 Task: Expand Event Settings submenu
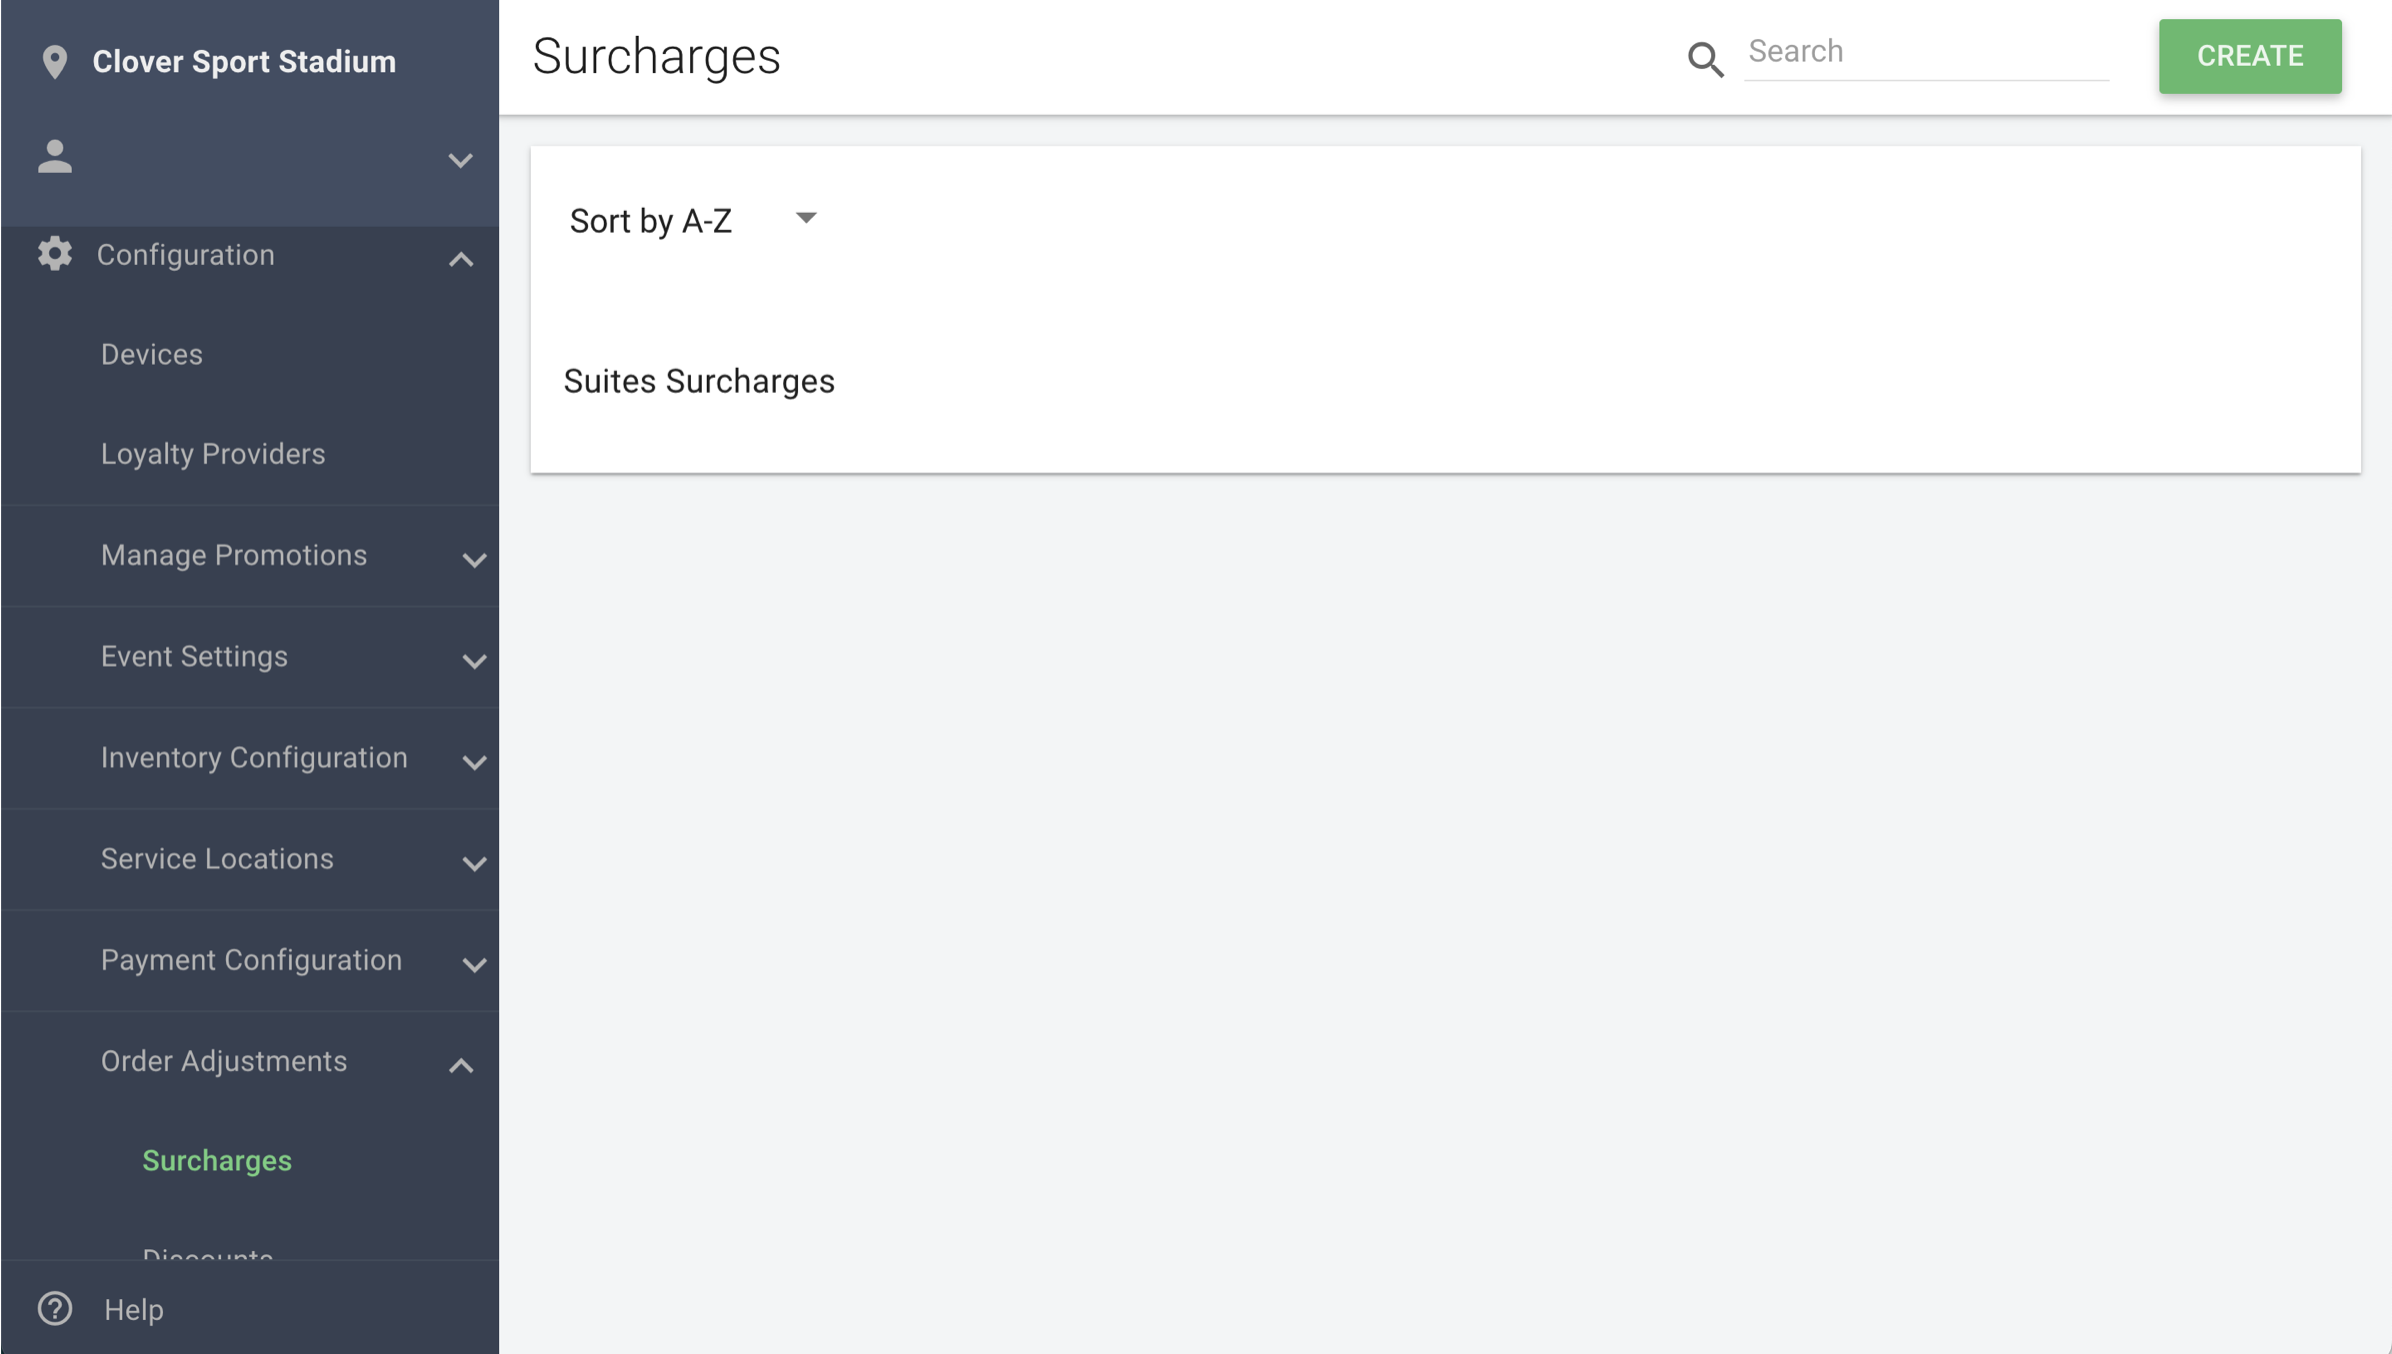click(474, 661)
